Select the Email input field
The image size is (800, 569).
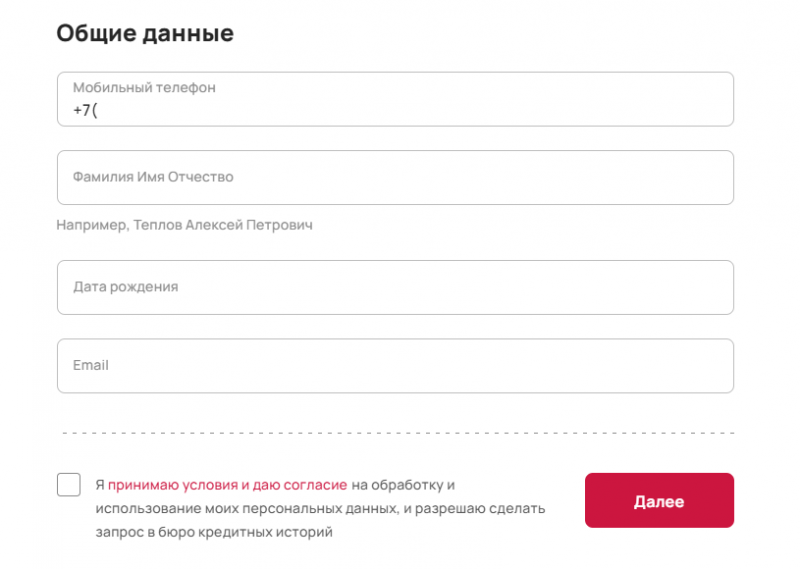tap(395, 366)
